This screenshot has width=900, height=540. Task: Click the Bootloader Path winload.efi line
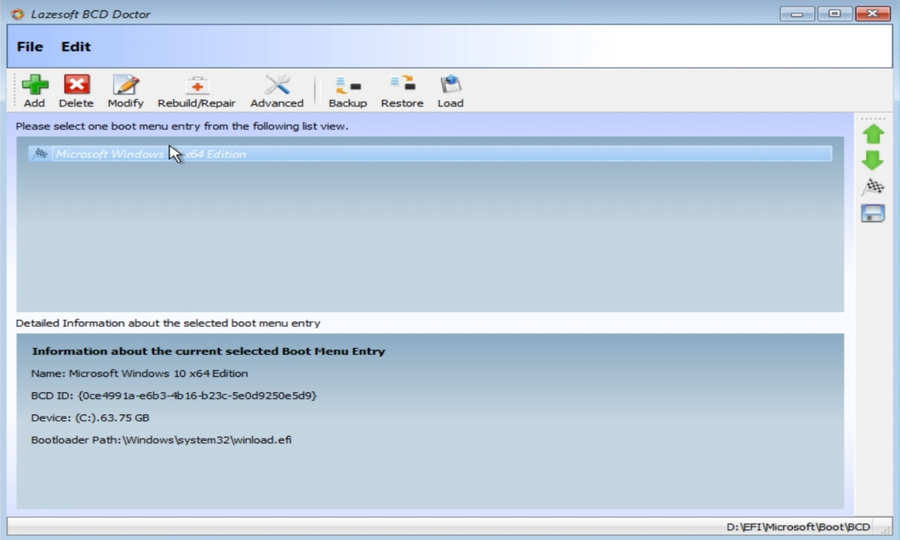[x=161, y=440]
